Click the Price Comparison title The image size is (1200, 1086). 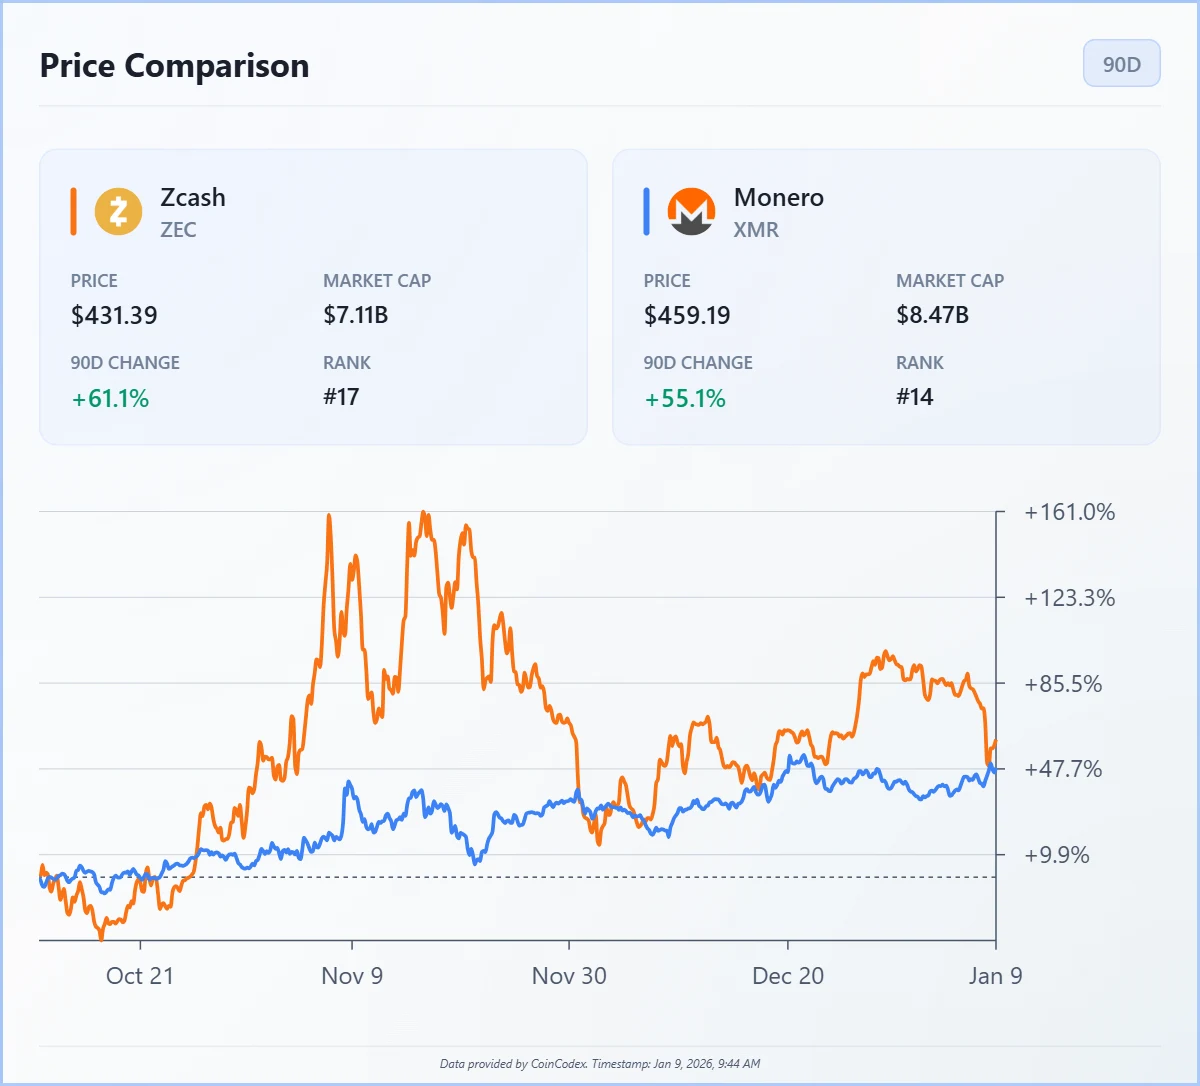click(174, 66)
